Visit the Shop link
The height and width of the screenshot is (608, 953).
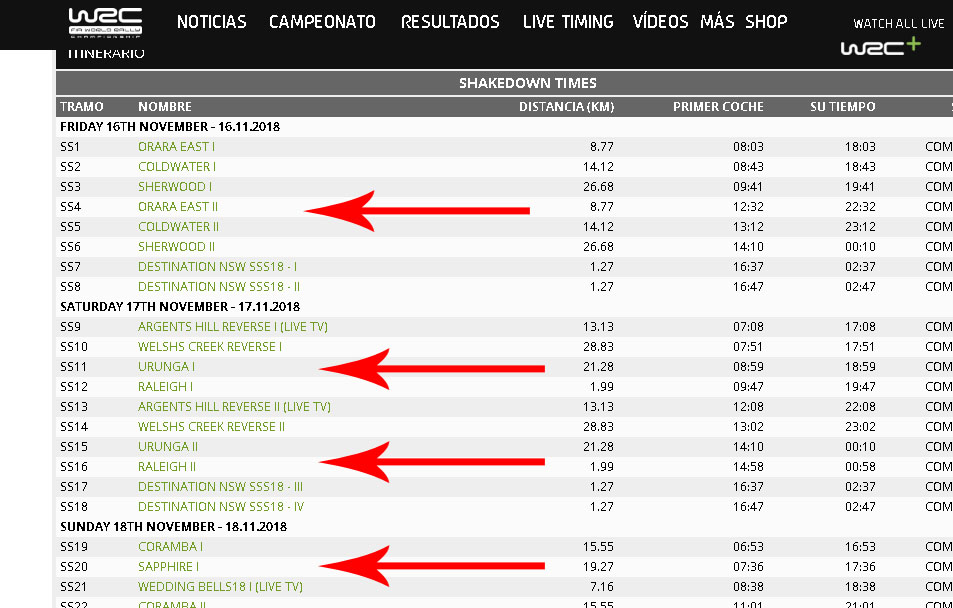coord(766,22)
